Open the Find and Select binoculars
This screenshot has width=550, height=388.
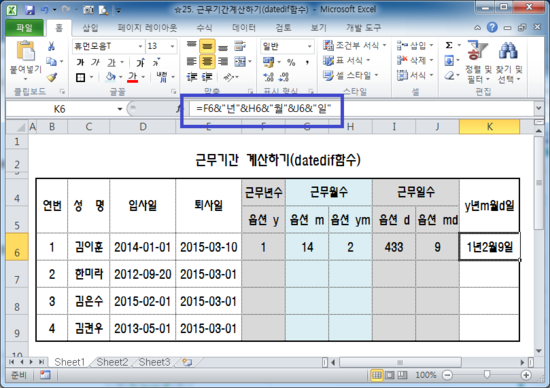click(x=509, y=62)
